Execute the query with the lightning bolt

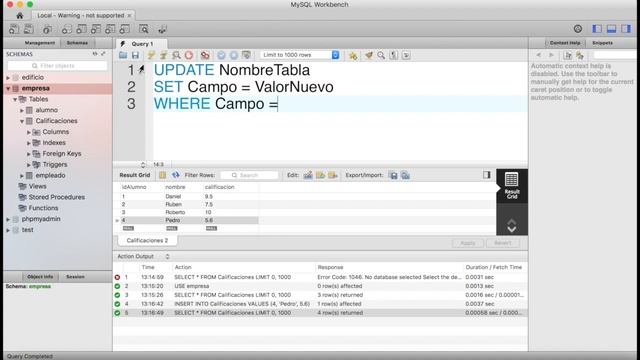pyautogui.click(x=151, y=55)
